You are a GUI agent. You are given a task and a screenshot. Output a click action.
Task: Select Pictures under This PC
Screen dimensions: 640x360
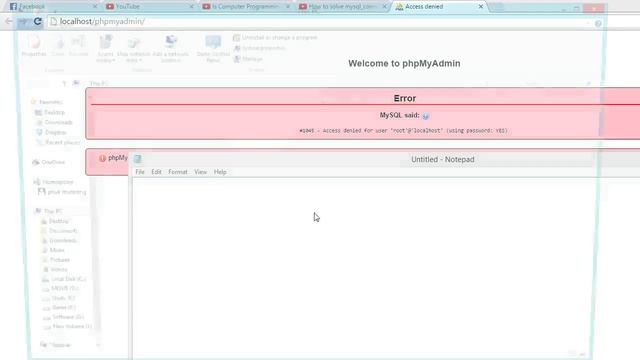point(56,260)
